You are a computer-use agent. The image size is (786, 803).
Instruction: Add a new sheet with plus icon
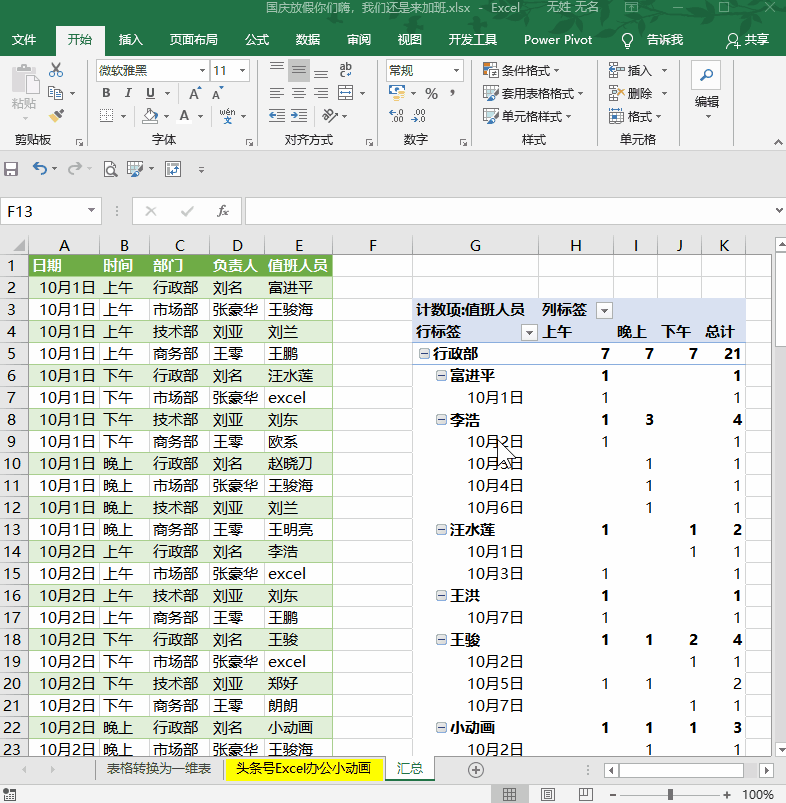click(x=476, y=770)
